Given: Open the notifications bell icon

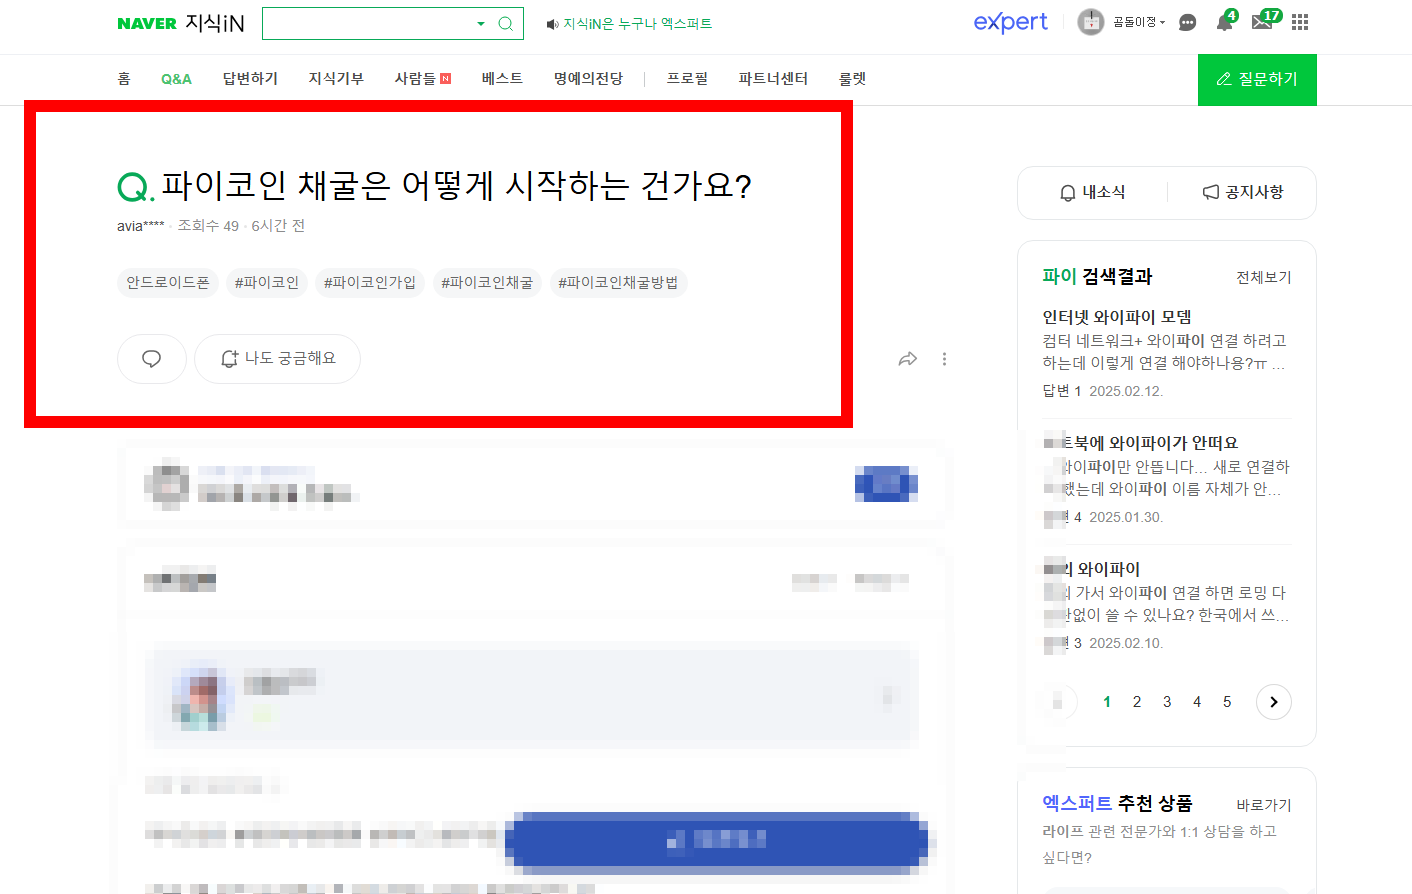Looking at the screenshot, I should tap(1224, 22).
